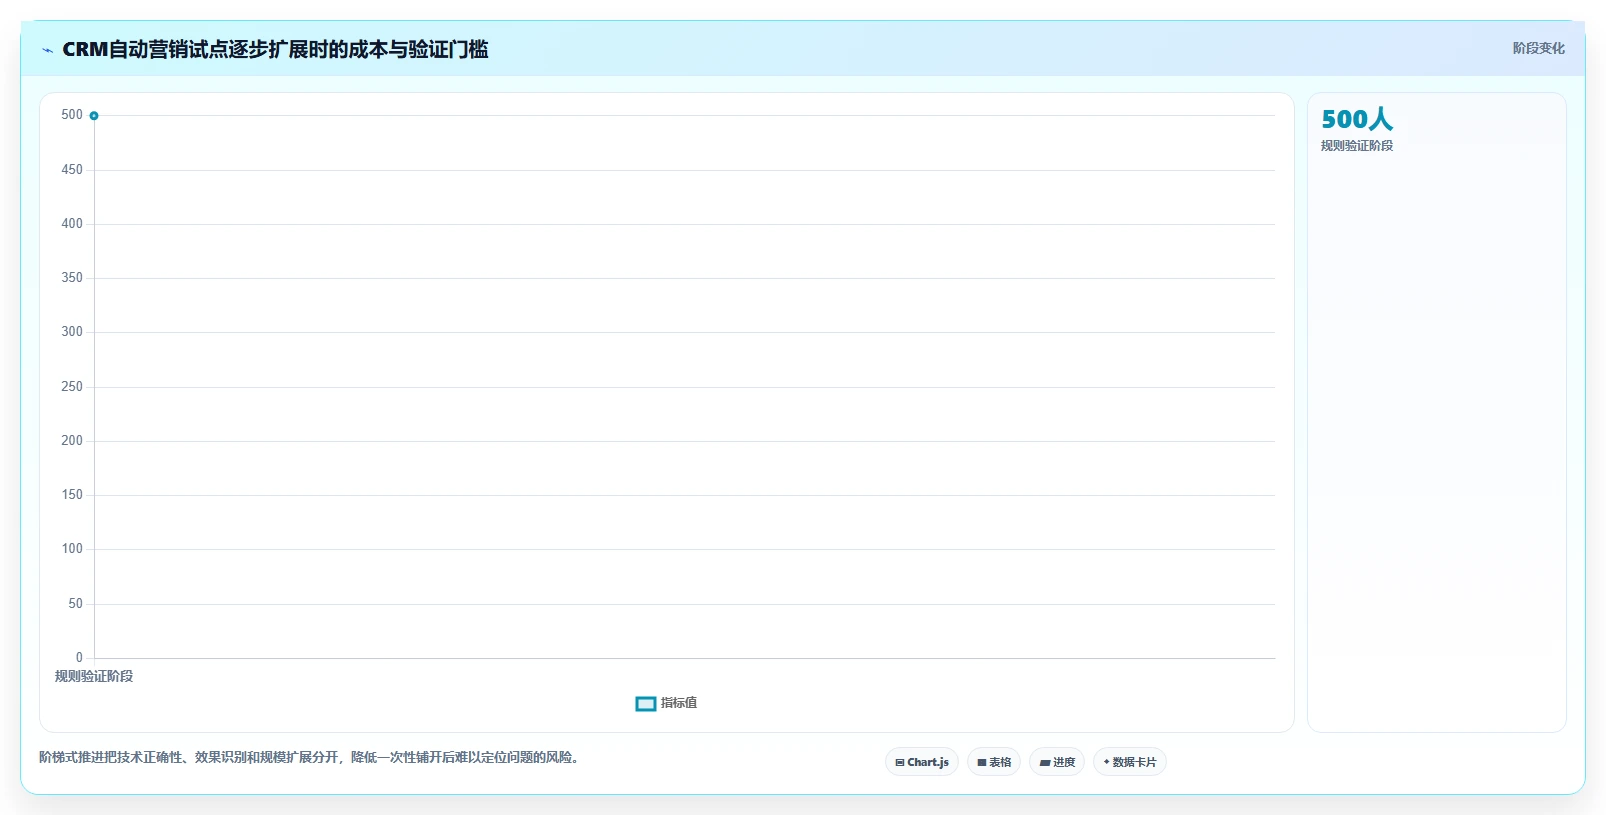Click the Chart.js tag
The image size is (1606, 815).
coord(922,762)
